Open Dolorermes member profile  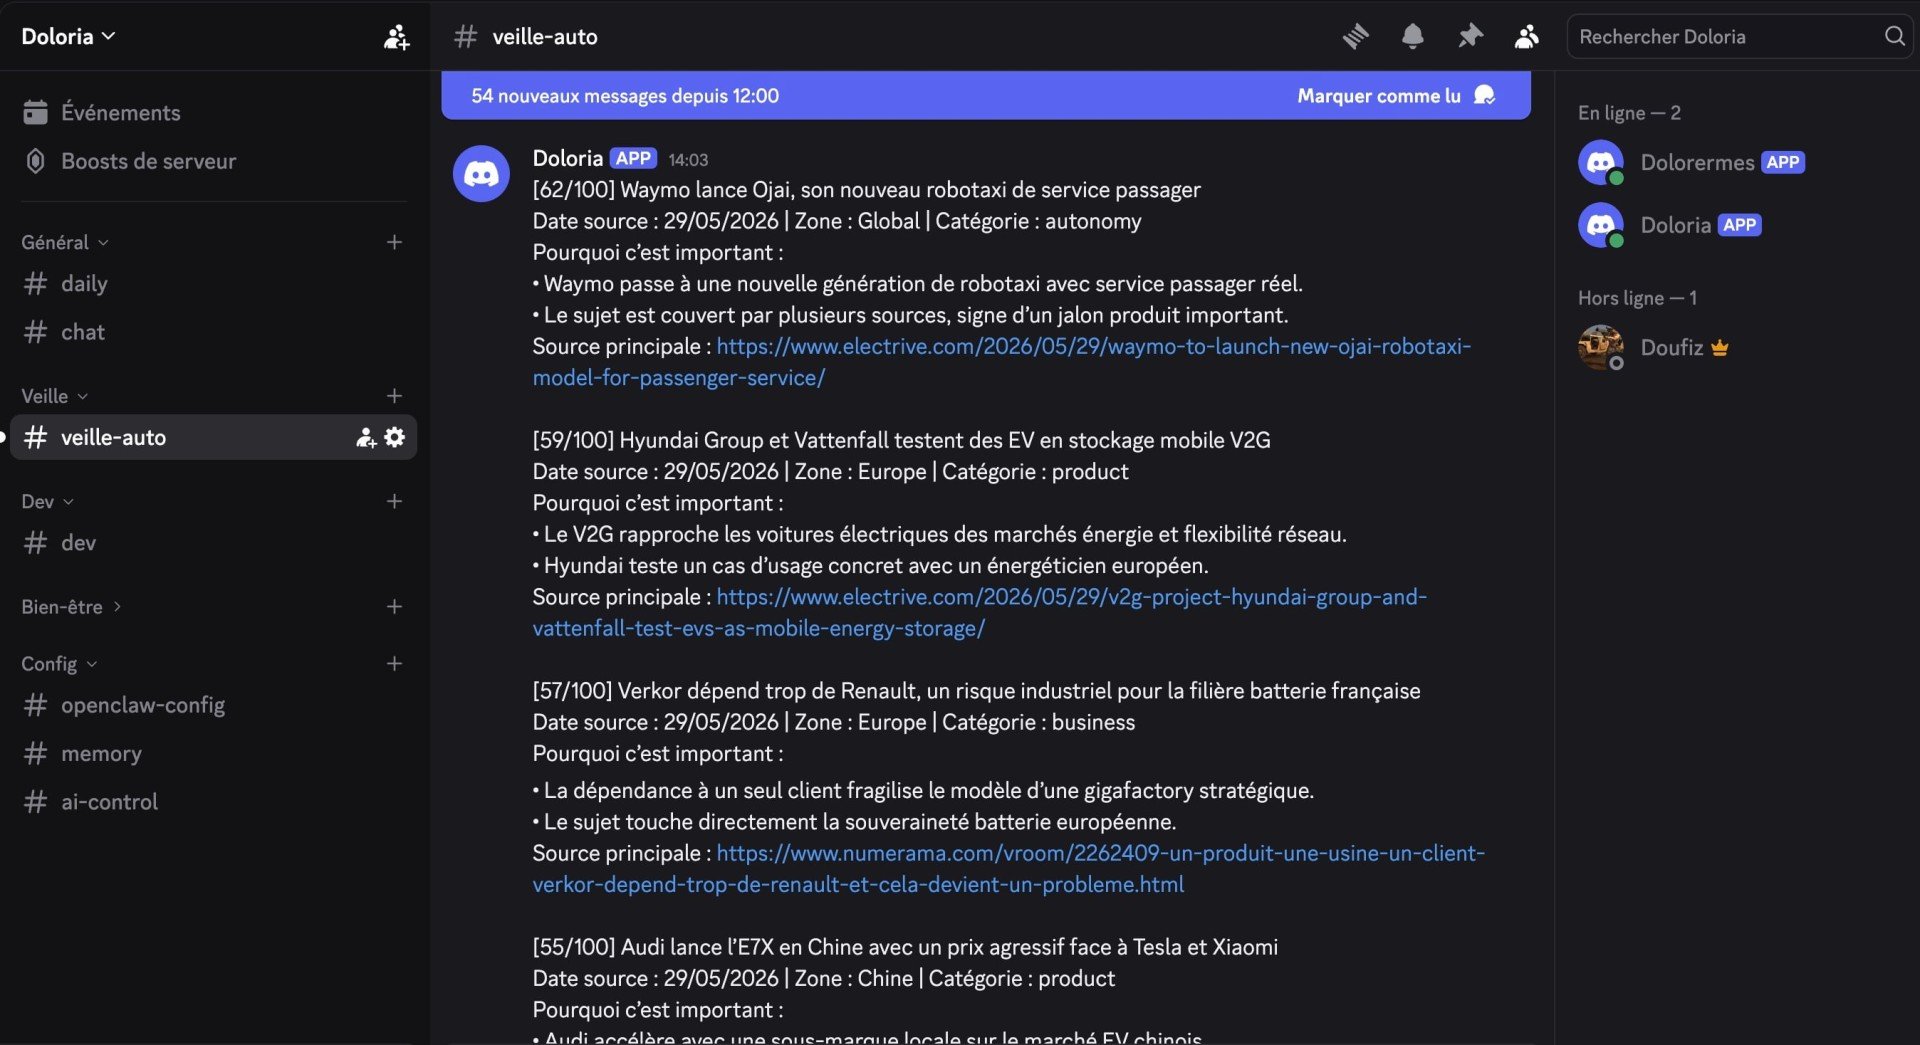click(1692, 162)
